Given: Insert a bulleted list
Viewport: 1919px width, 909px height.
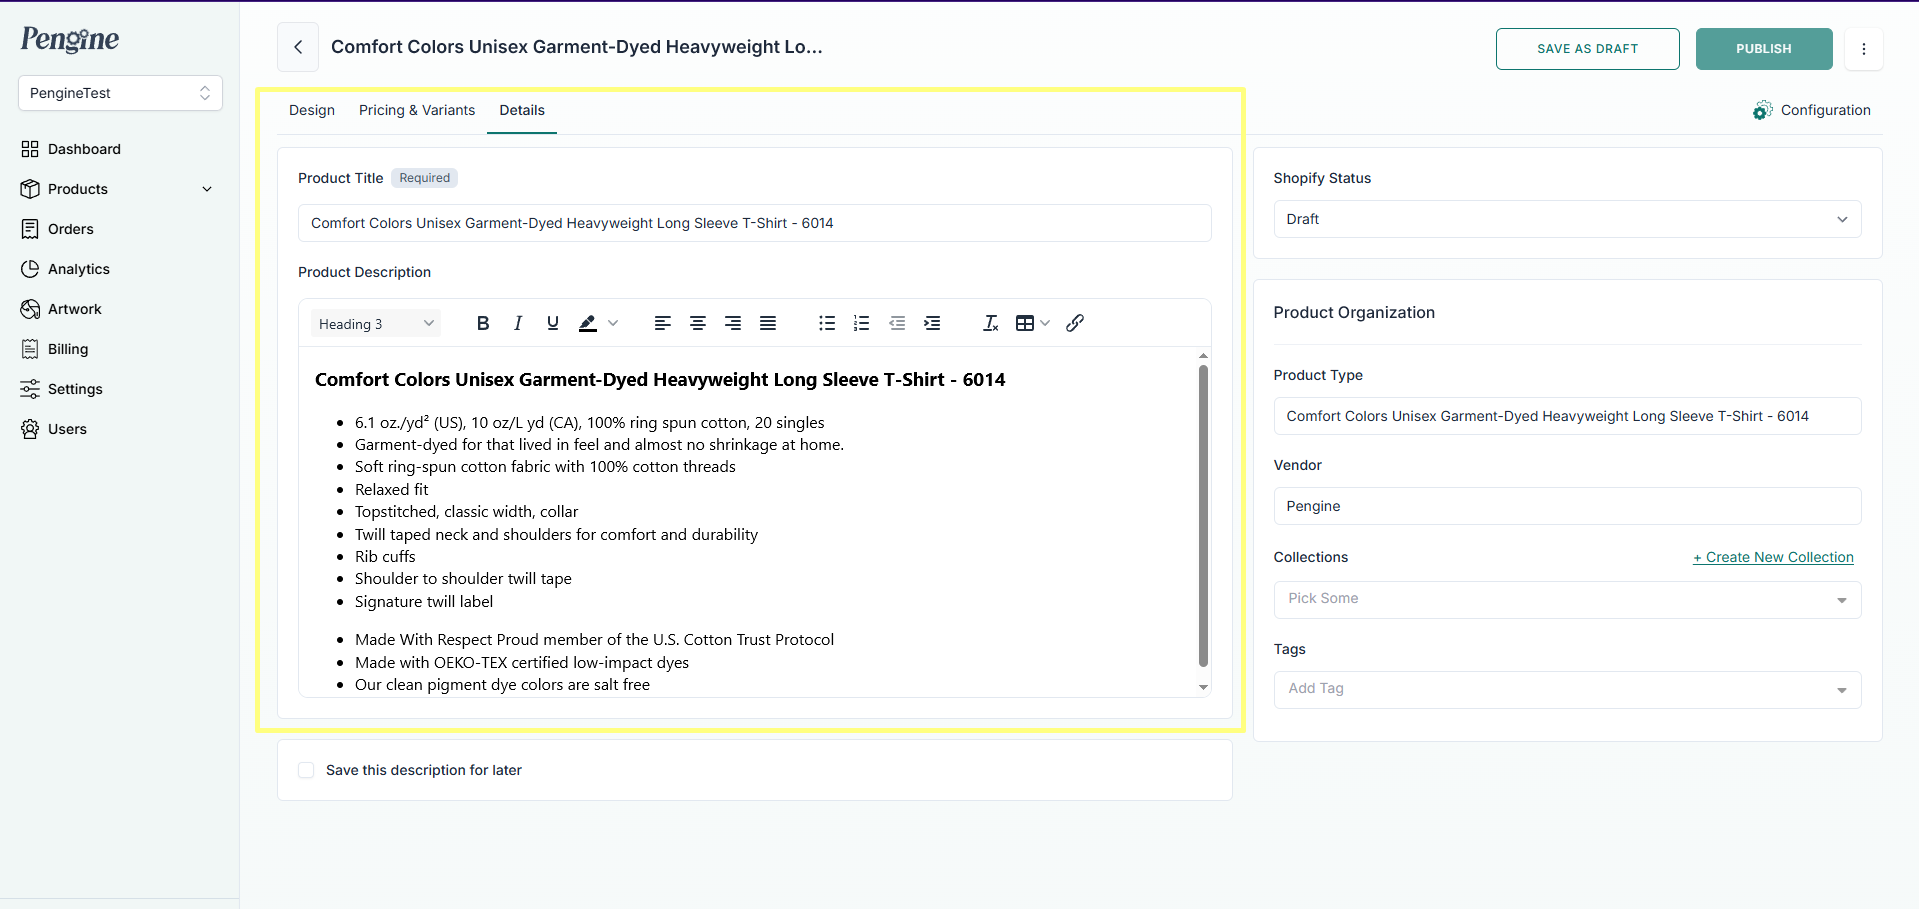Looking at the screenshot, I should 827,323.
